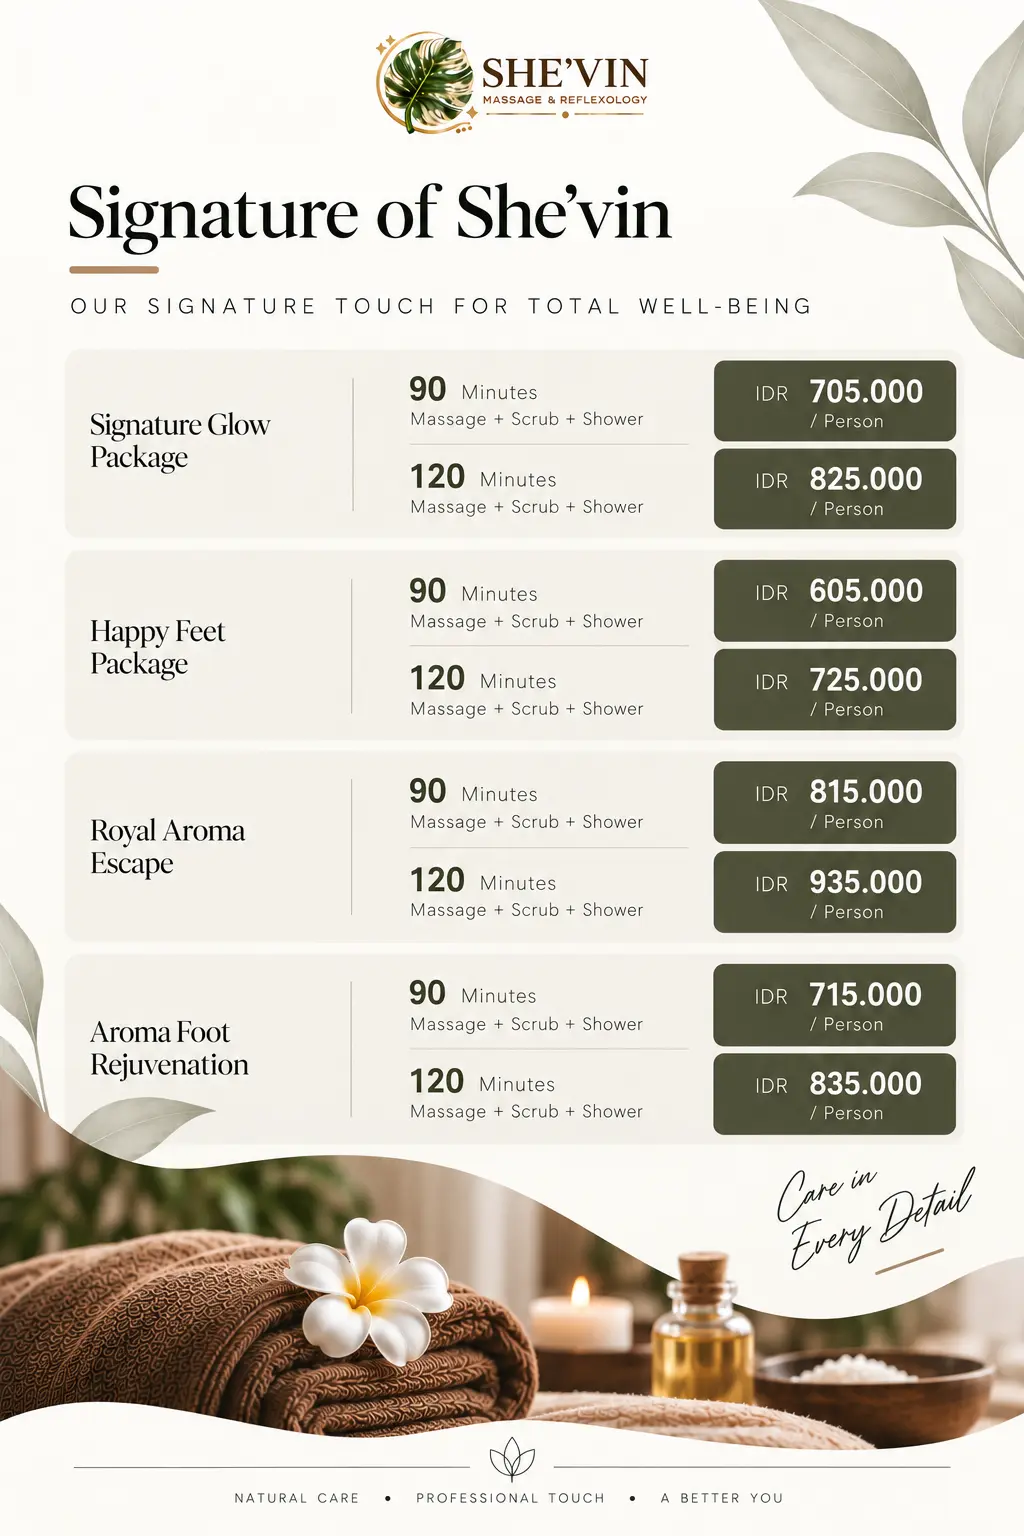
Task: Select the IDR 705.000 price box
Action: (835, 401)
